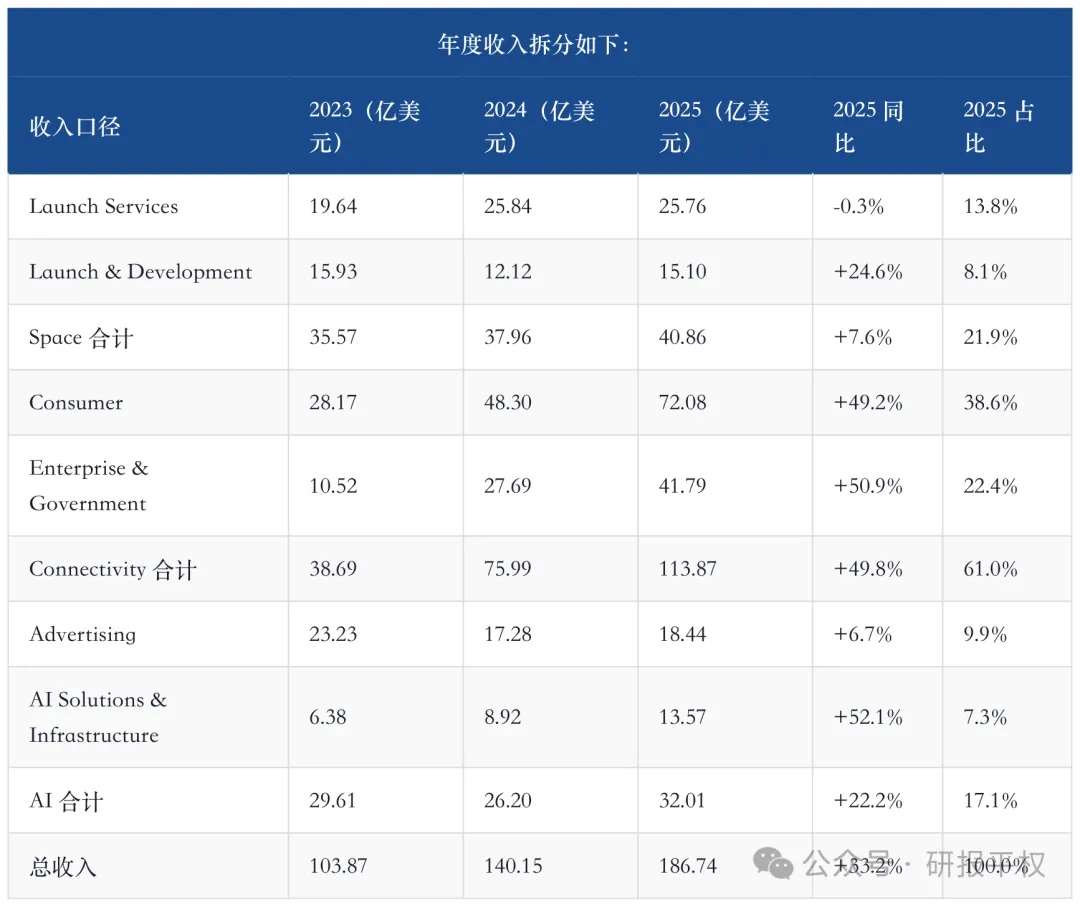Select the 2023（亿美元）column header
Screen dimensions: 1080x907
[364, 127]
